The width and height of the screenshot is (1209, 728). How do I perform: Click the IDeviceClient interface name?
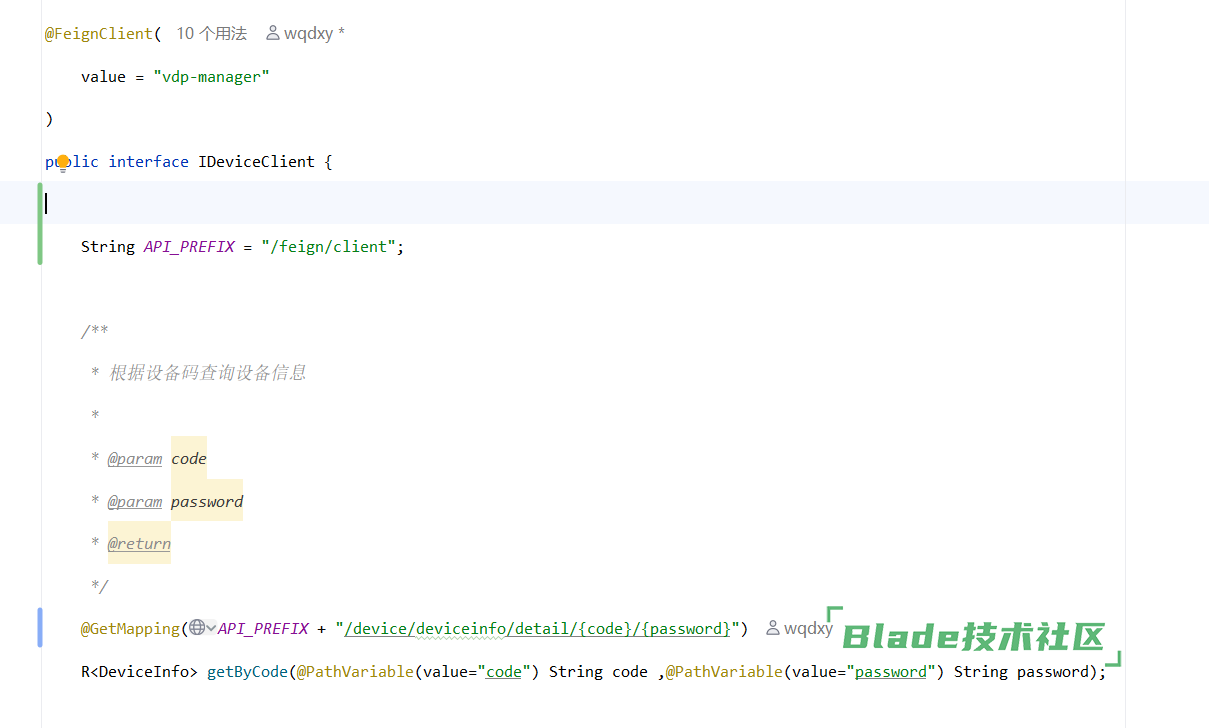[256, 161]
